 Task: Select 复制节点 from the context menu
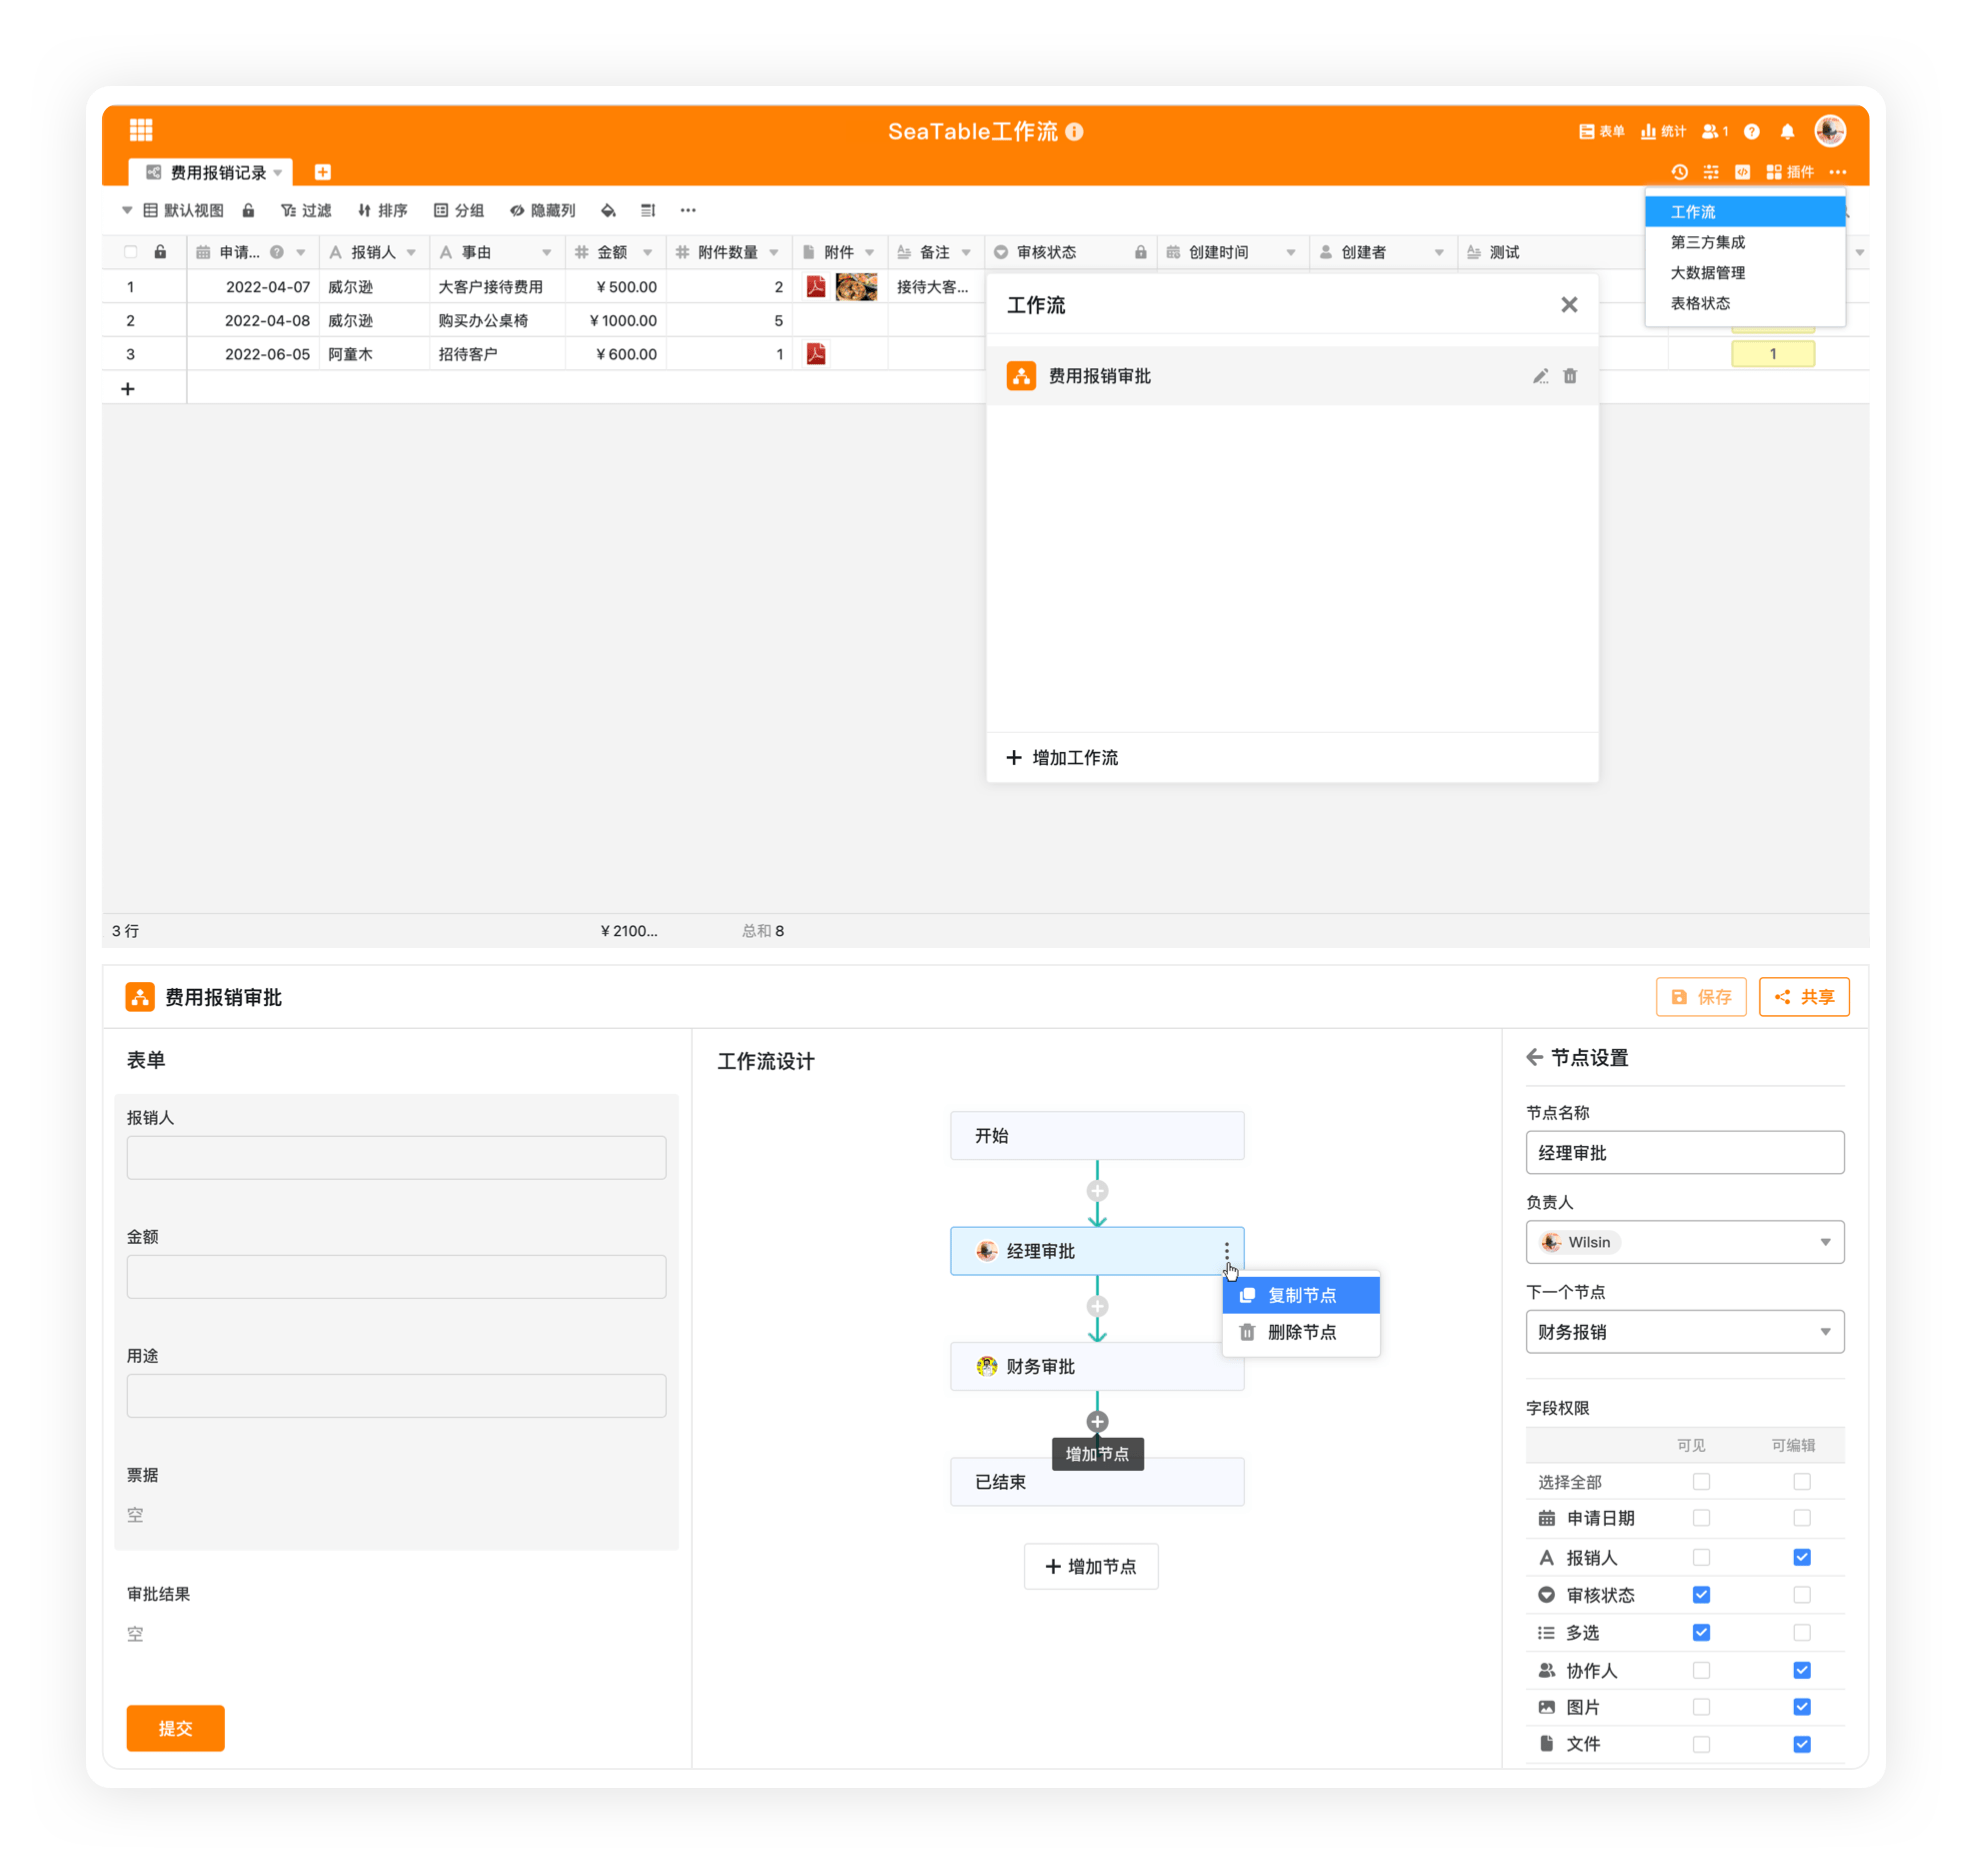click(x=1300, y=1295)
